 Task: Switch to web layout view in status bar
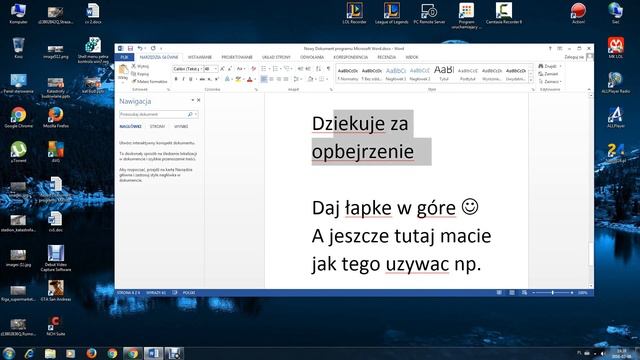(524, 293)
